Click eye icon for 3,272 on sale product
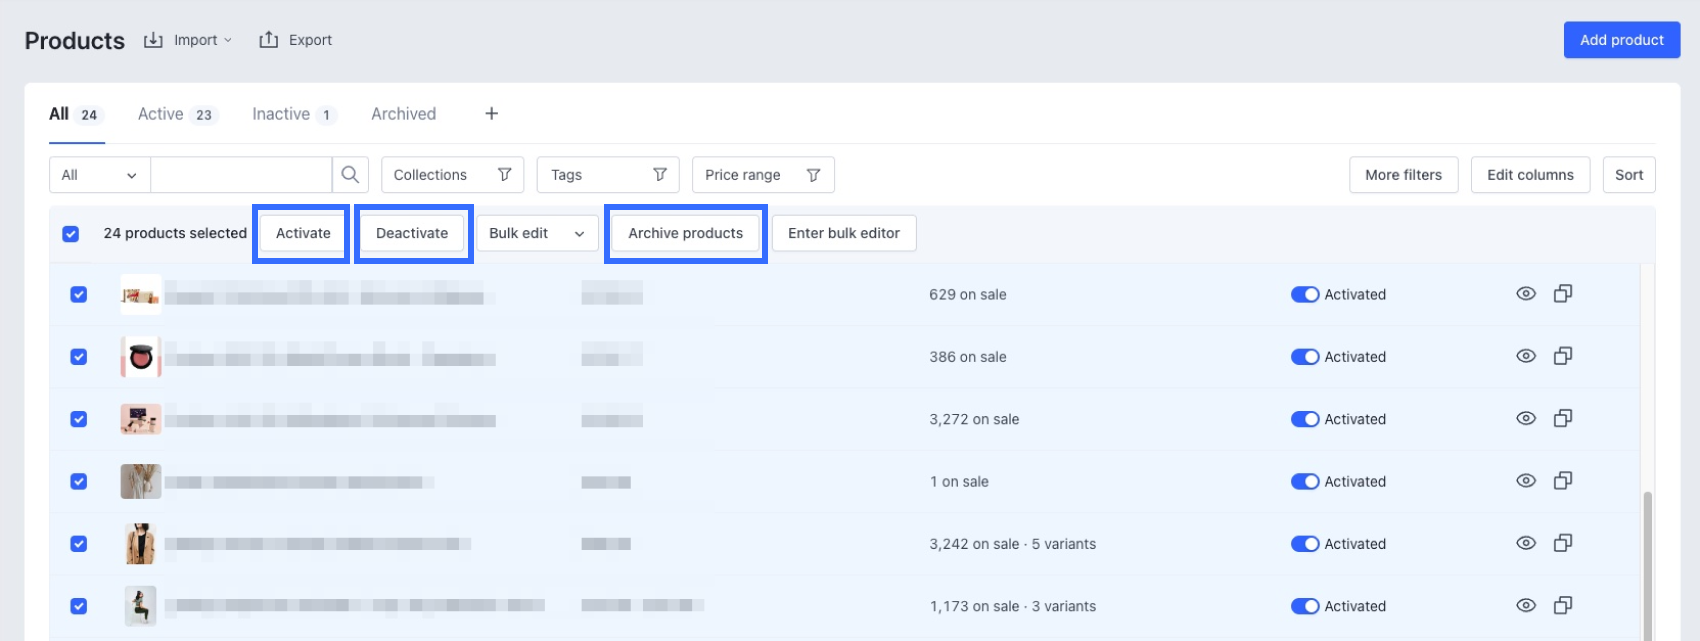Viewport: 1700px width, 641px height. tap(1525, 419)
